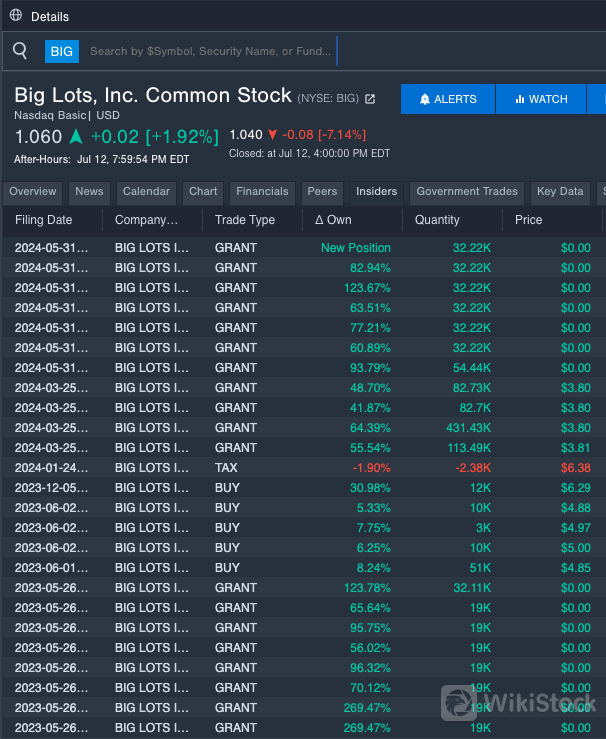Open the Government Trades tab
The image size is (606, 739).
point(467,192)
